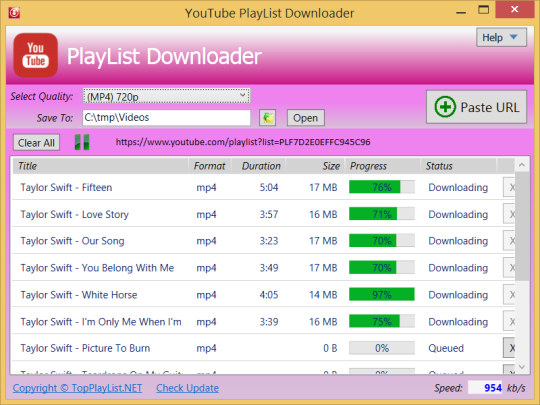Click the Queued status of Picture To Burn

pos(446,348)
